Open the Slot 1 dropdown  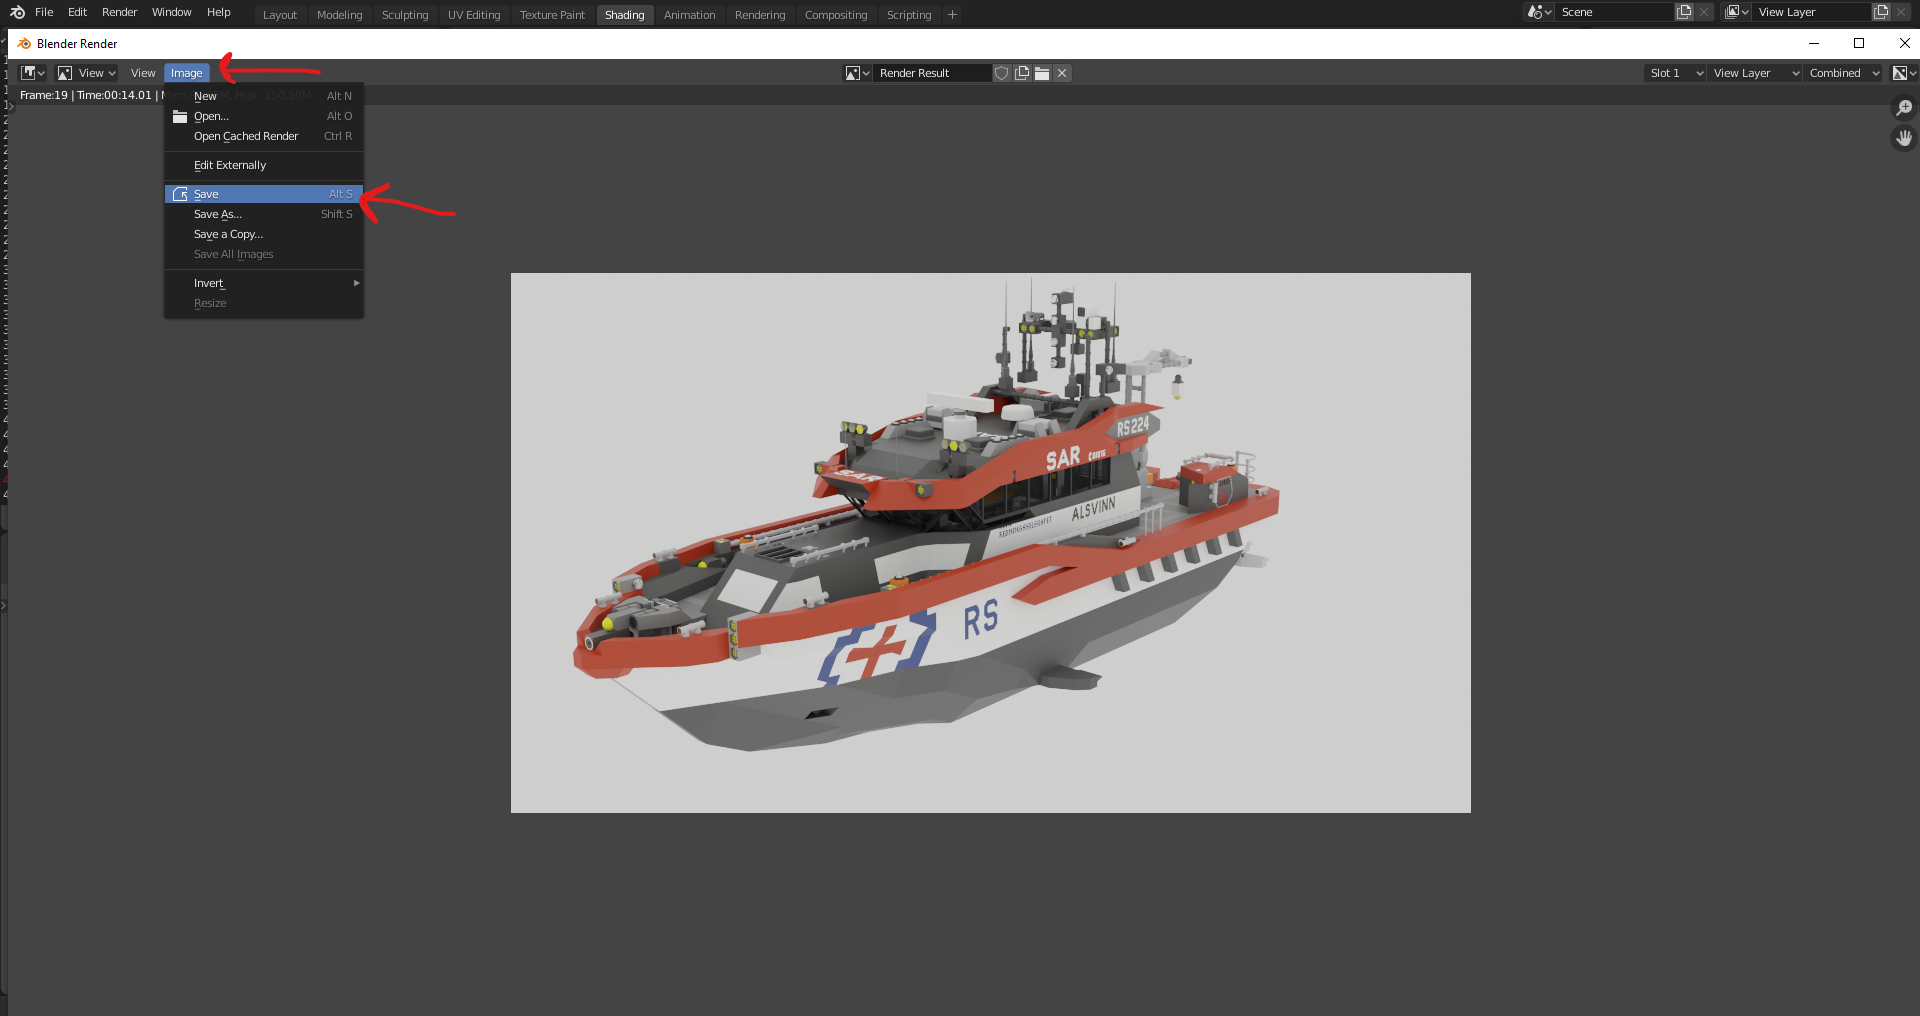1675,73
